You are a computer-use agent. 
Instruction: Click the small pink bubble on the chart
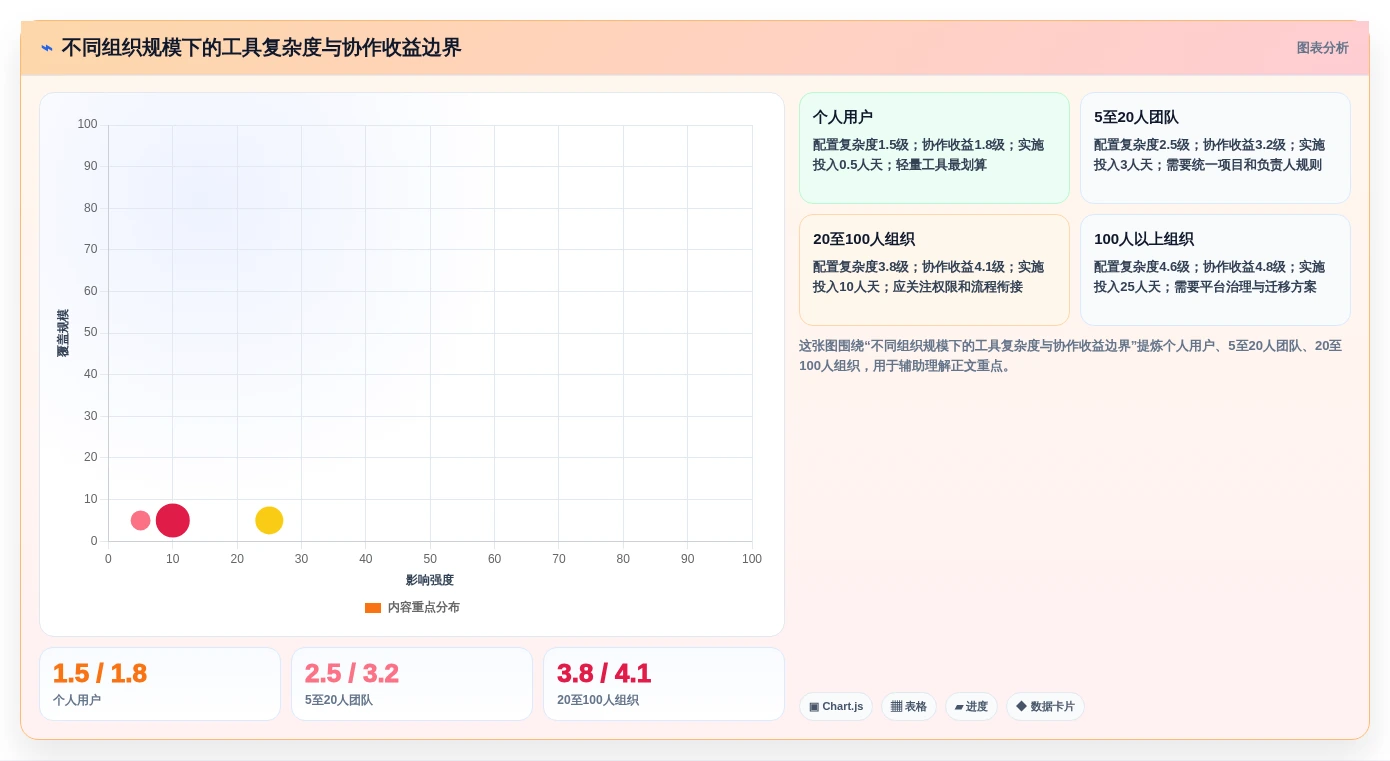[140, 520]
